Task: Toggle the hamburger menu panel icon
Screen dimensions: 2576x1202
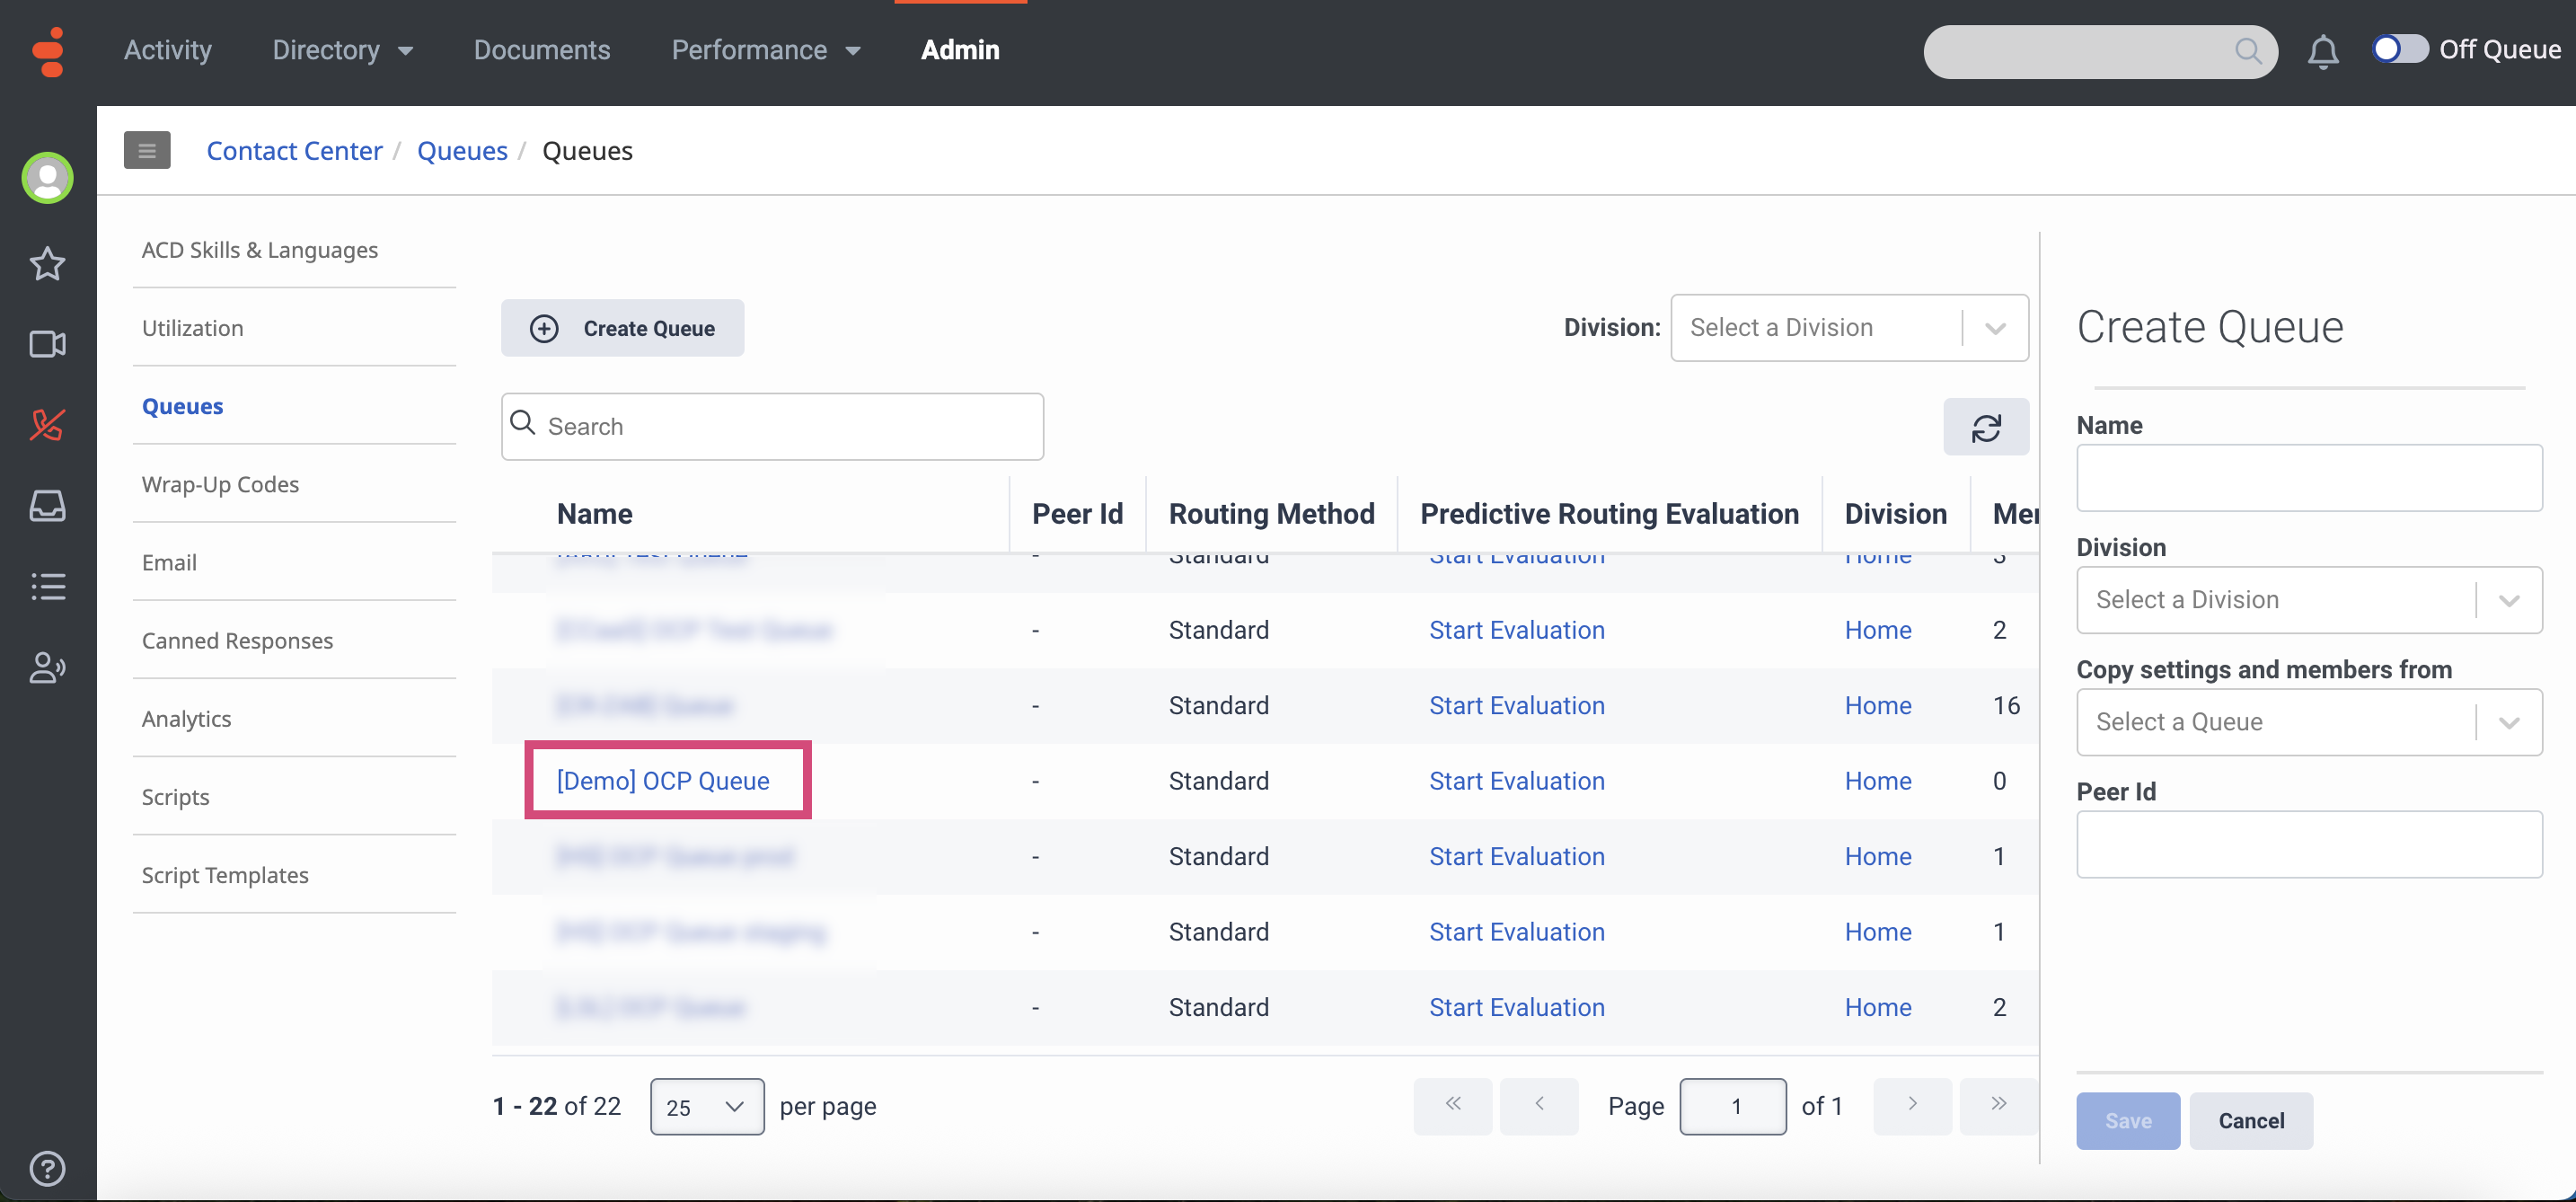Action: 147,151
